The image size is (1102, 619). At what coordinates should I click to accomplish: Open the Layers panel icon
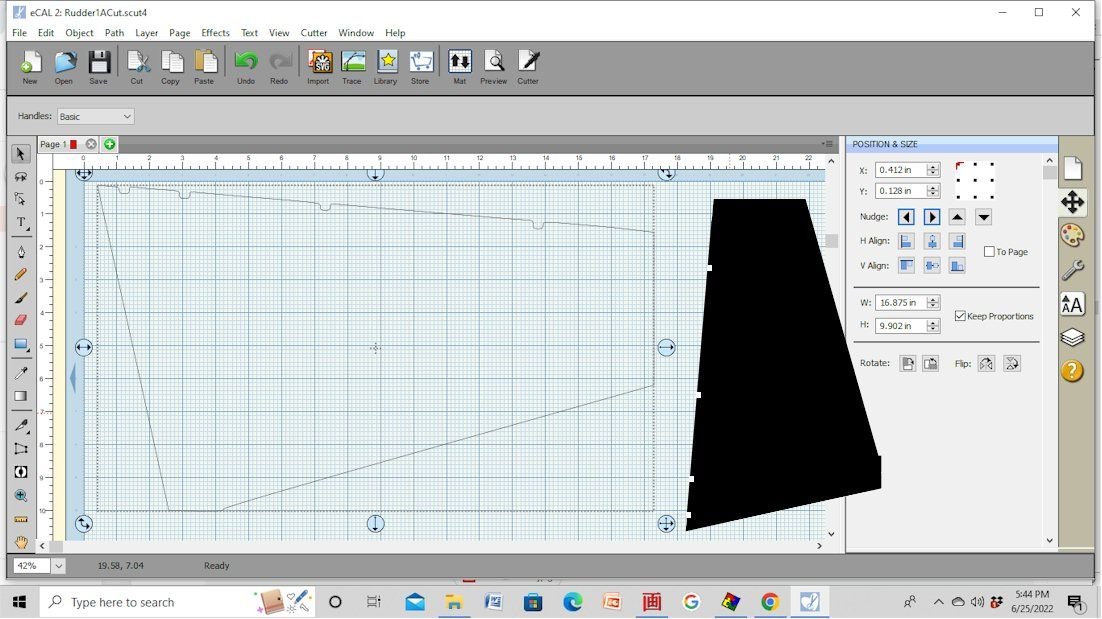coord(1072,337)
